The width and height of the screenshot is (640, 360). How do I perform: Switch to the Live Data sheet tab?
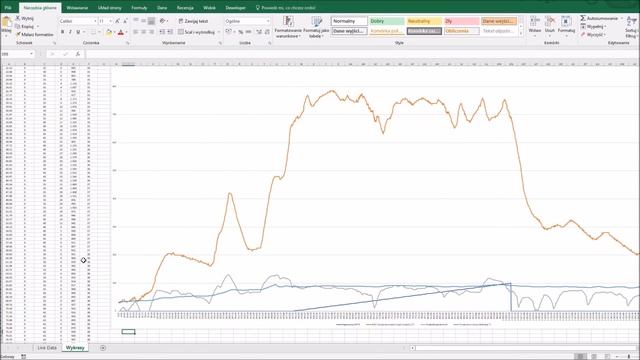(x=47, y=348)
